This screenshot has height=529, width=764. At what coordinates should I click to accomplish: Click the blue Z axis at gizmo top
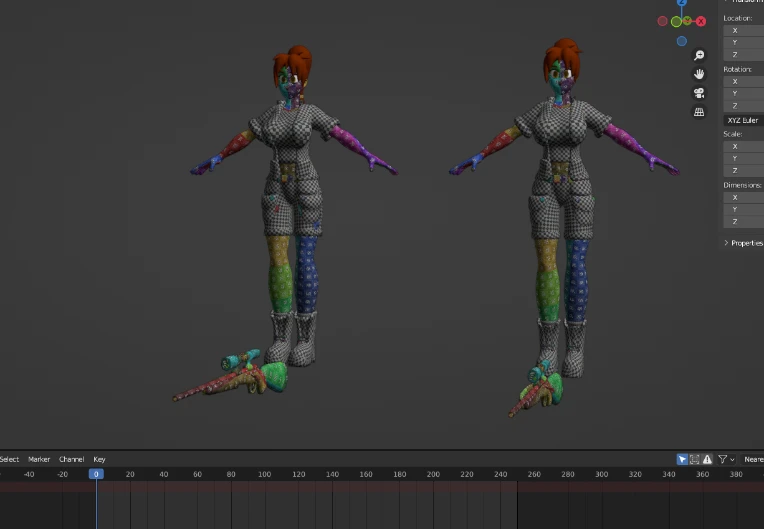click(682, 2)
